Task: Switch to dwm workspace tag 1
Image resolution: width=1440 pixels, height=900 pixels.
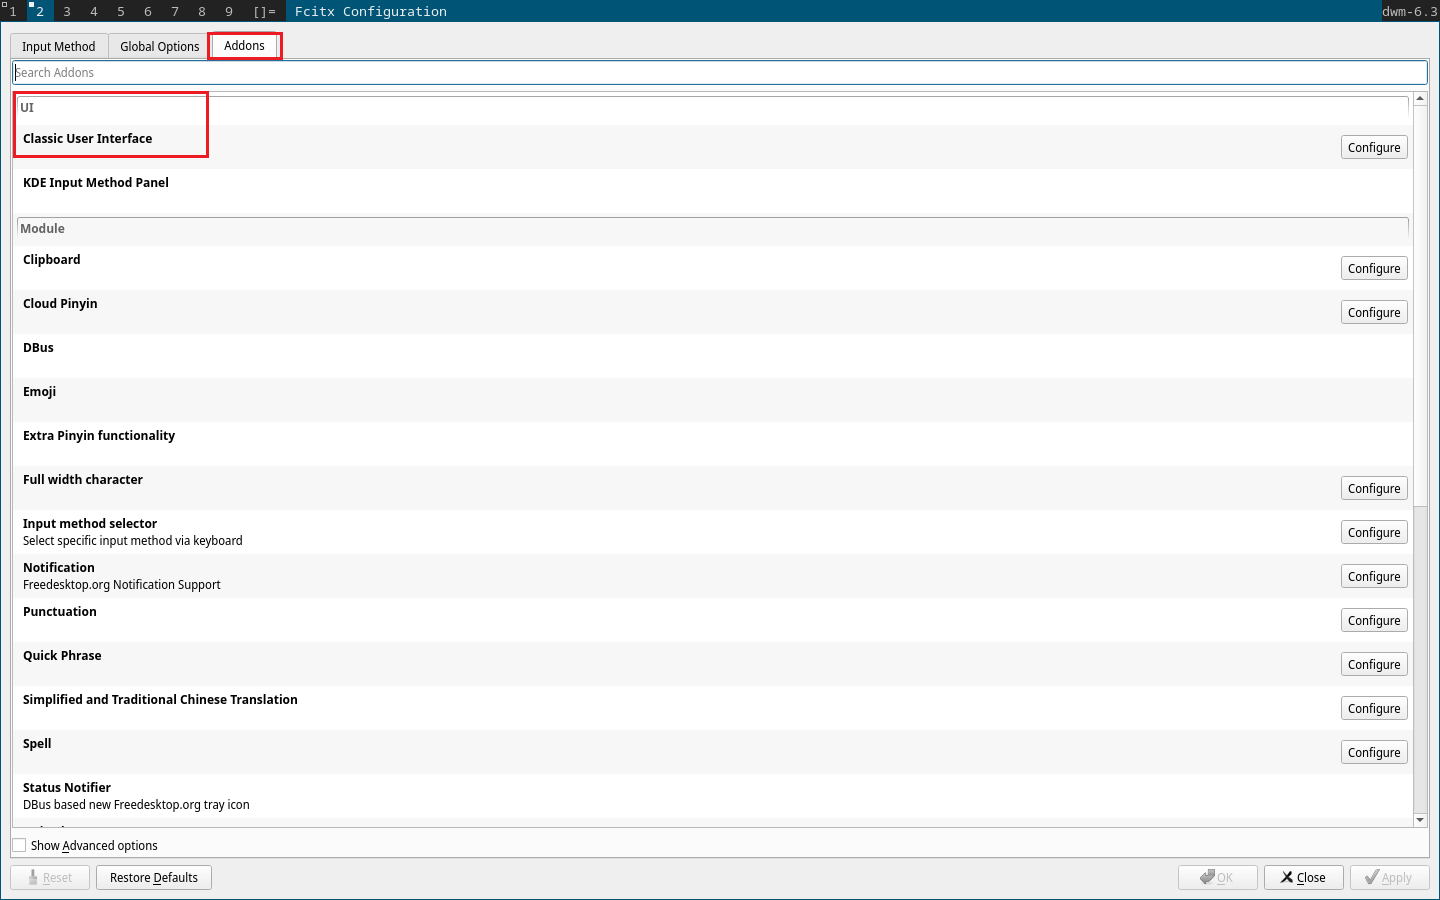Action: pos(13,11)
